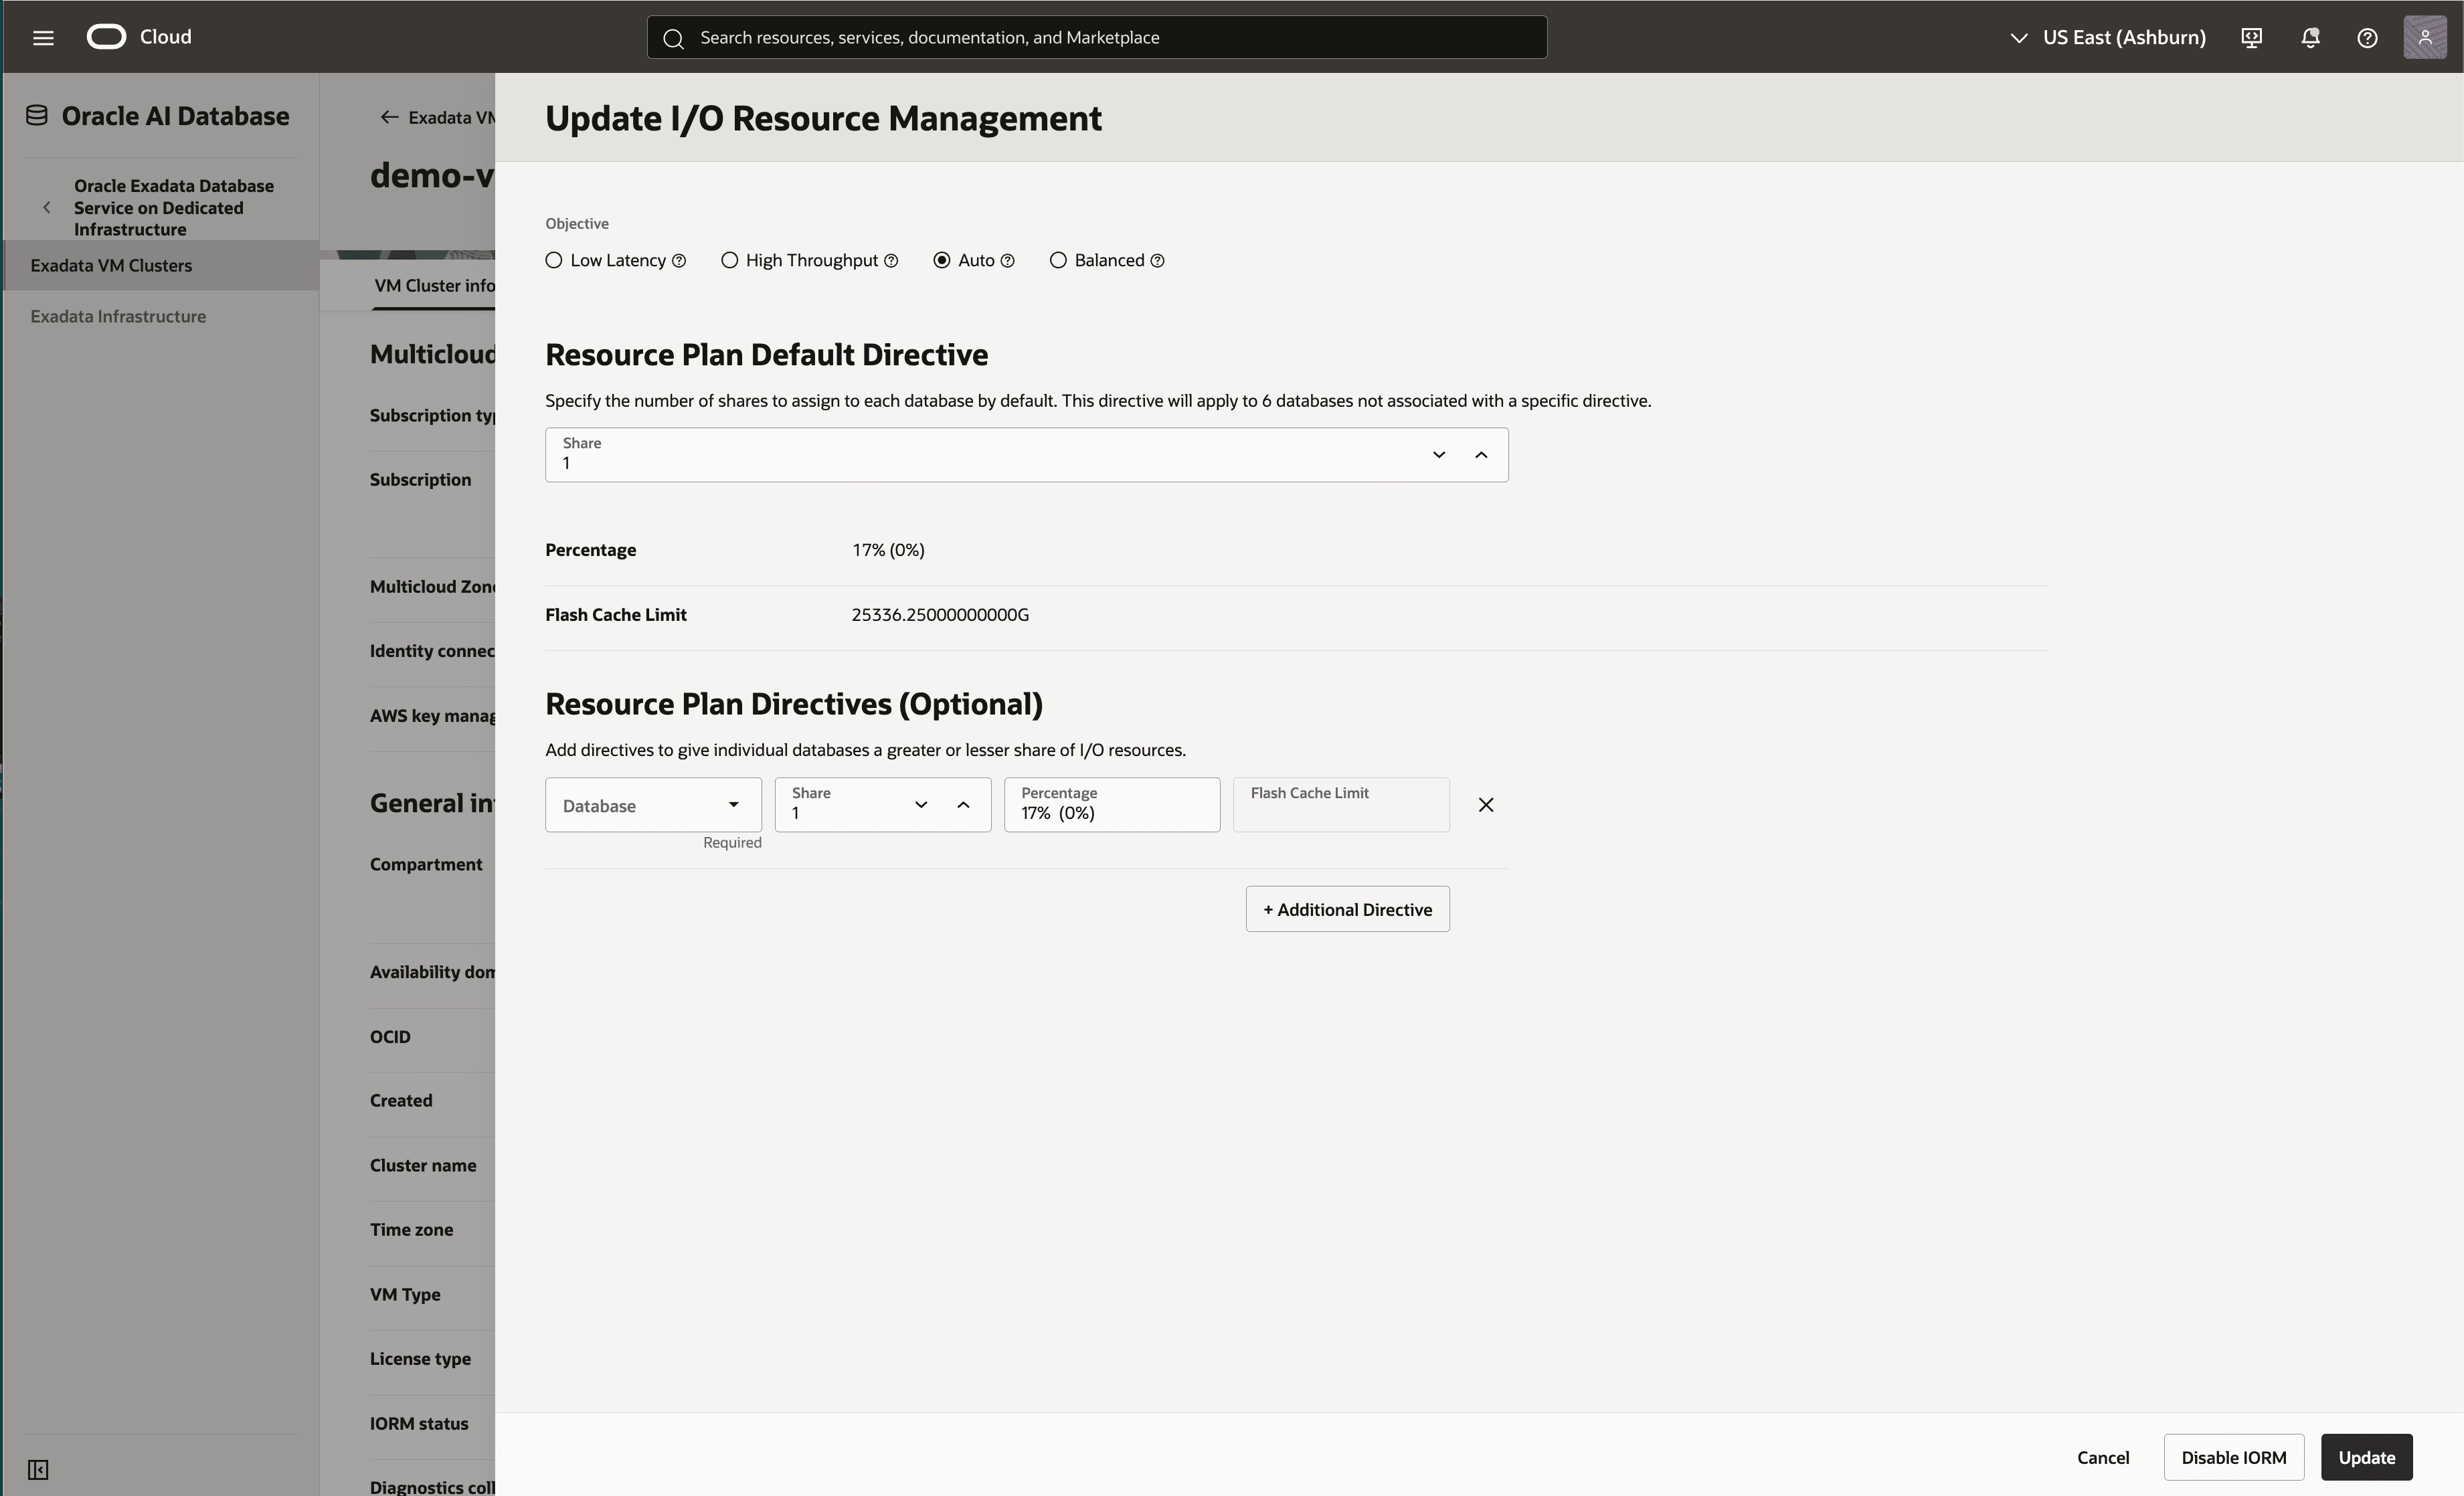Open the notifications bell
The image size is (2464, 1496).
pyautogui.click(x=2310, y=38)
